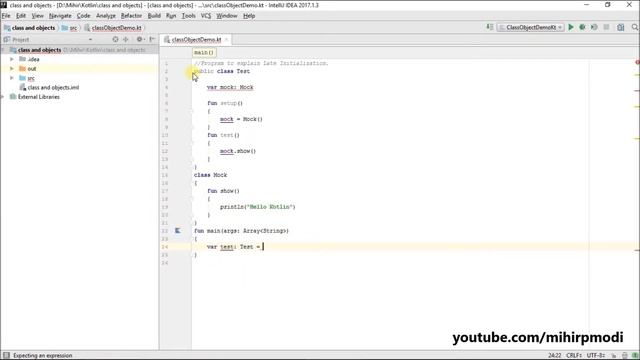Click the External Libraries icon
The image size is (640, 360).
[x=13, y=97]
